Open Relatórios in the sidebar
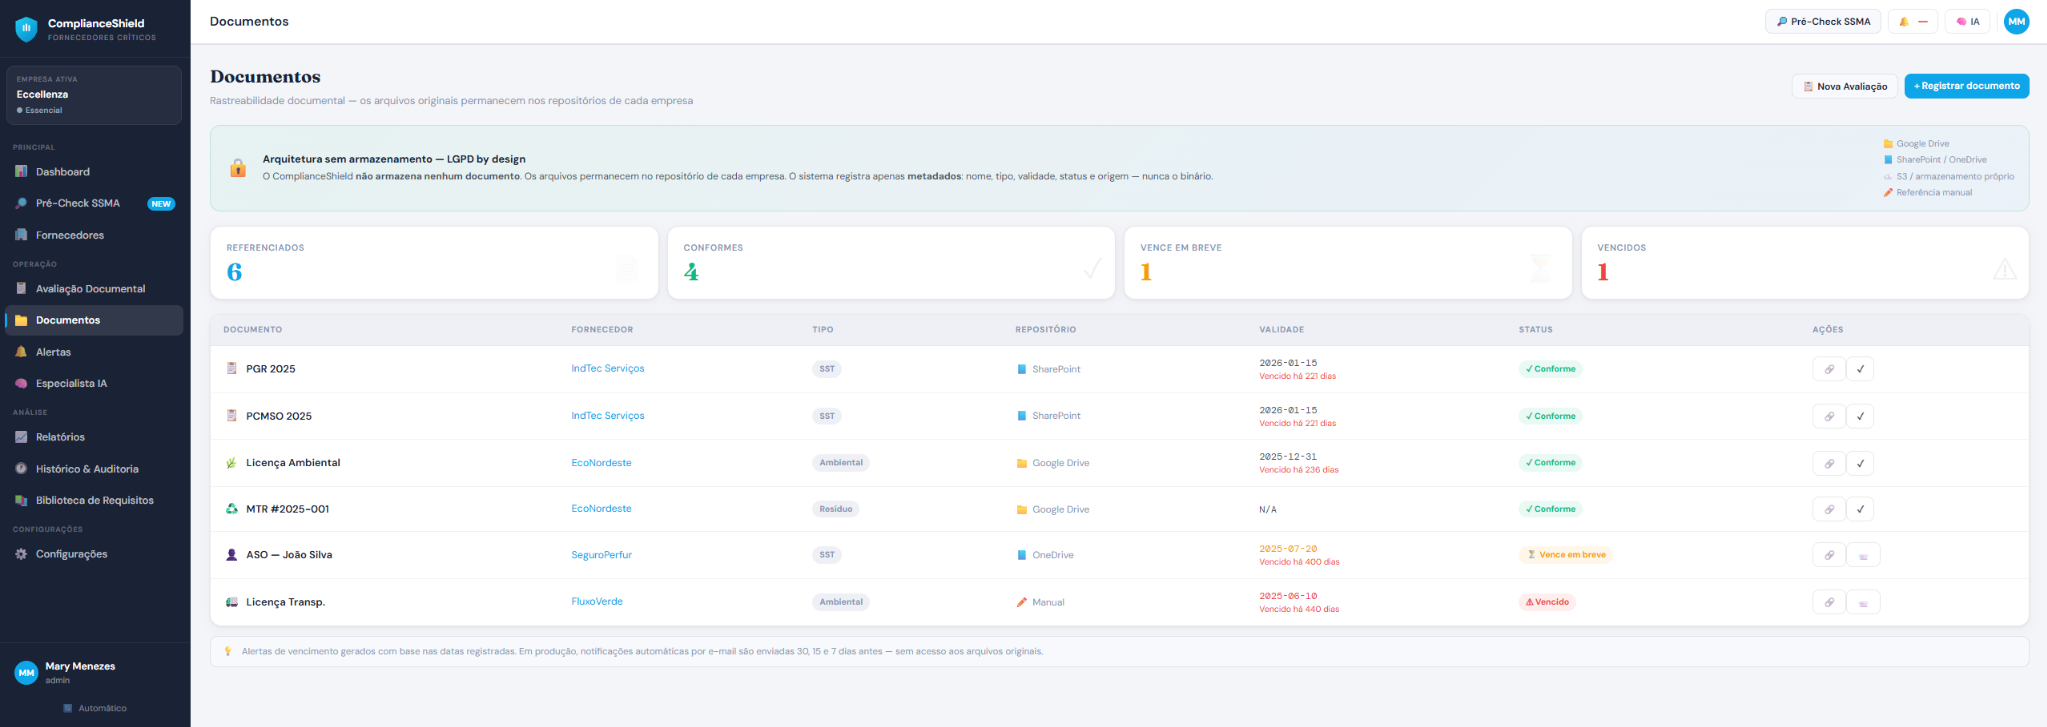Image resolution: width=2047 pixels, height=727 pixels. 94,437
